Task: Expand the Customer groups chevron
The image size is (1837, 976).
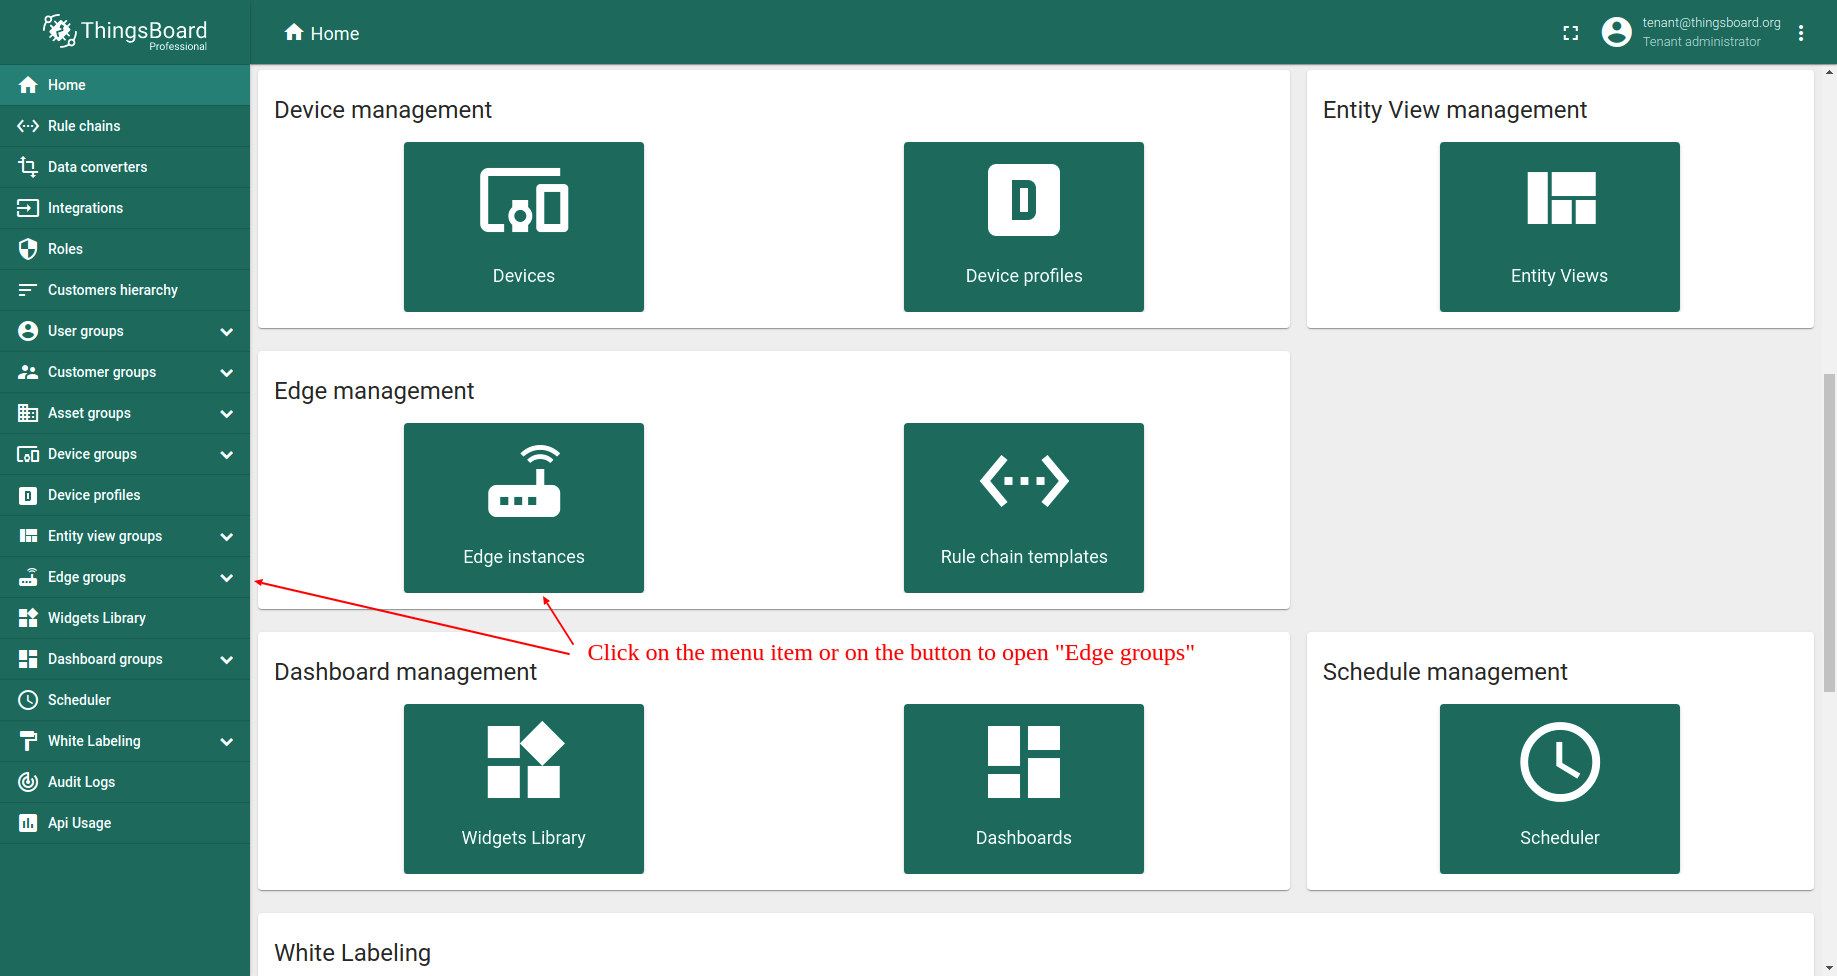Action: (227, 372)
